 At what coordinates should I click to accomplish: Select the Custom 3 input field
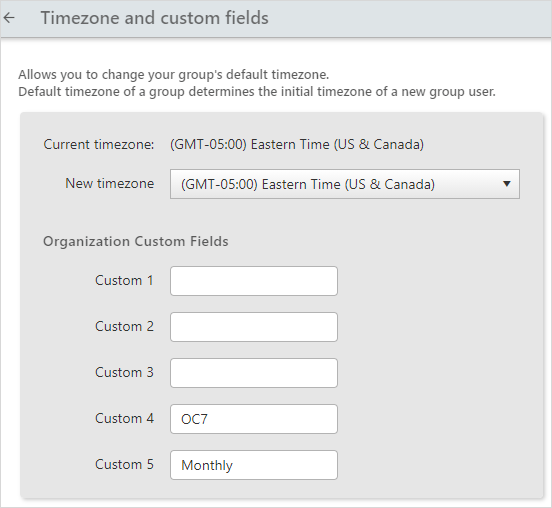(x=254, y=373)
